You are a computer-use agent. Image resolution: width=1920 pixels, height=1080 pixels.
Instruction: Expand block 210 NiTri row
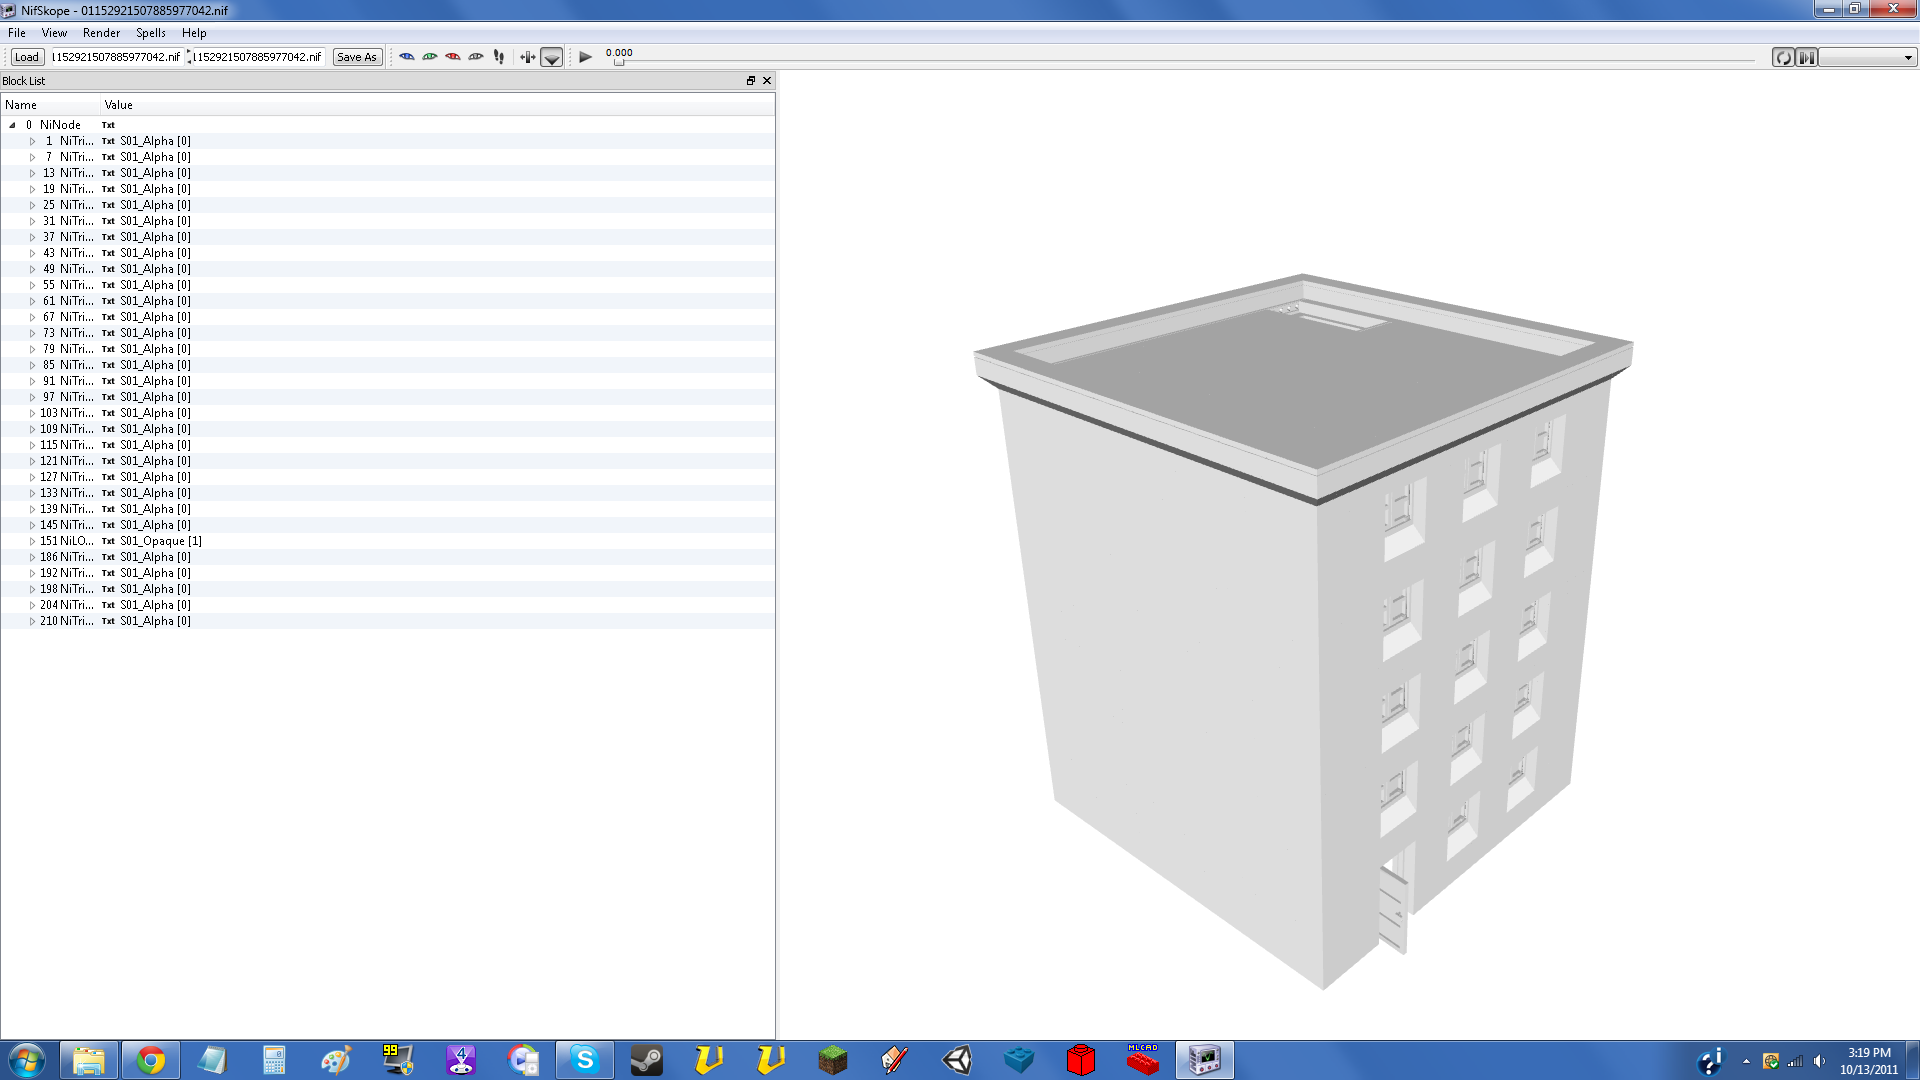[x=32, y=621]
